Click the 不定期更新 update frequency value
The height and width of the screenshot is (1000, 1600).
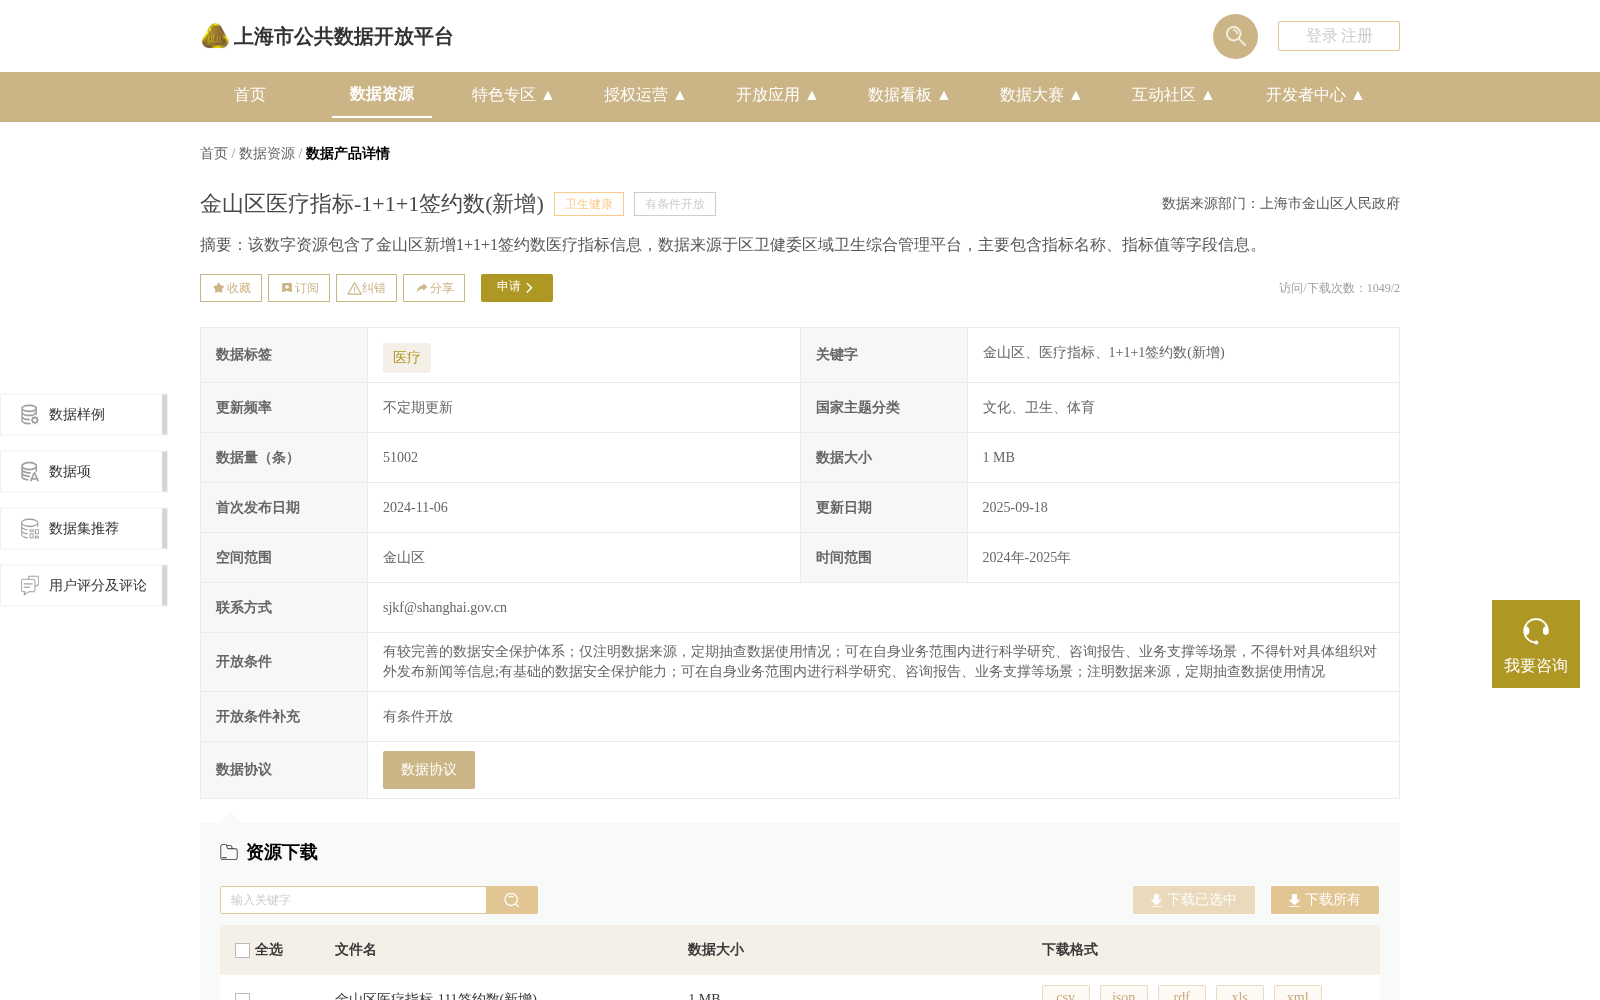click(x=418, y=407)
